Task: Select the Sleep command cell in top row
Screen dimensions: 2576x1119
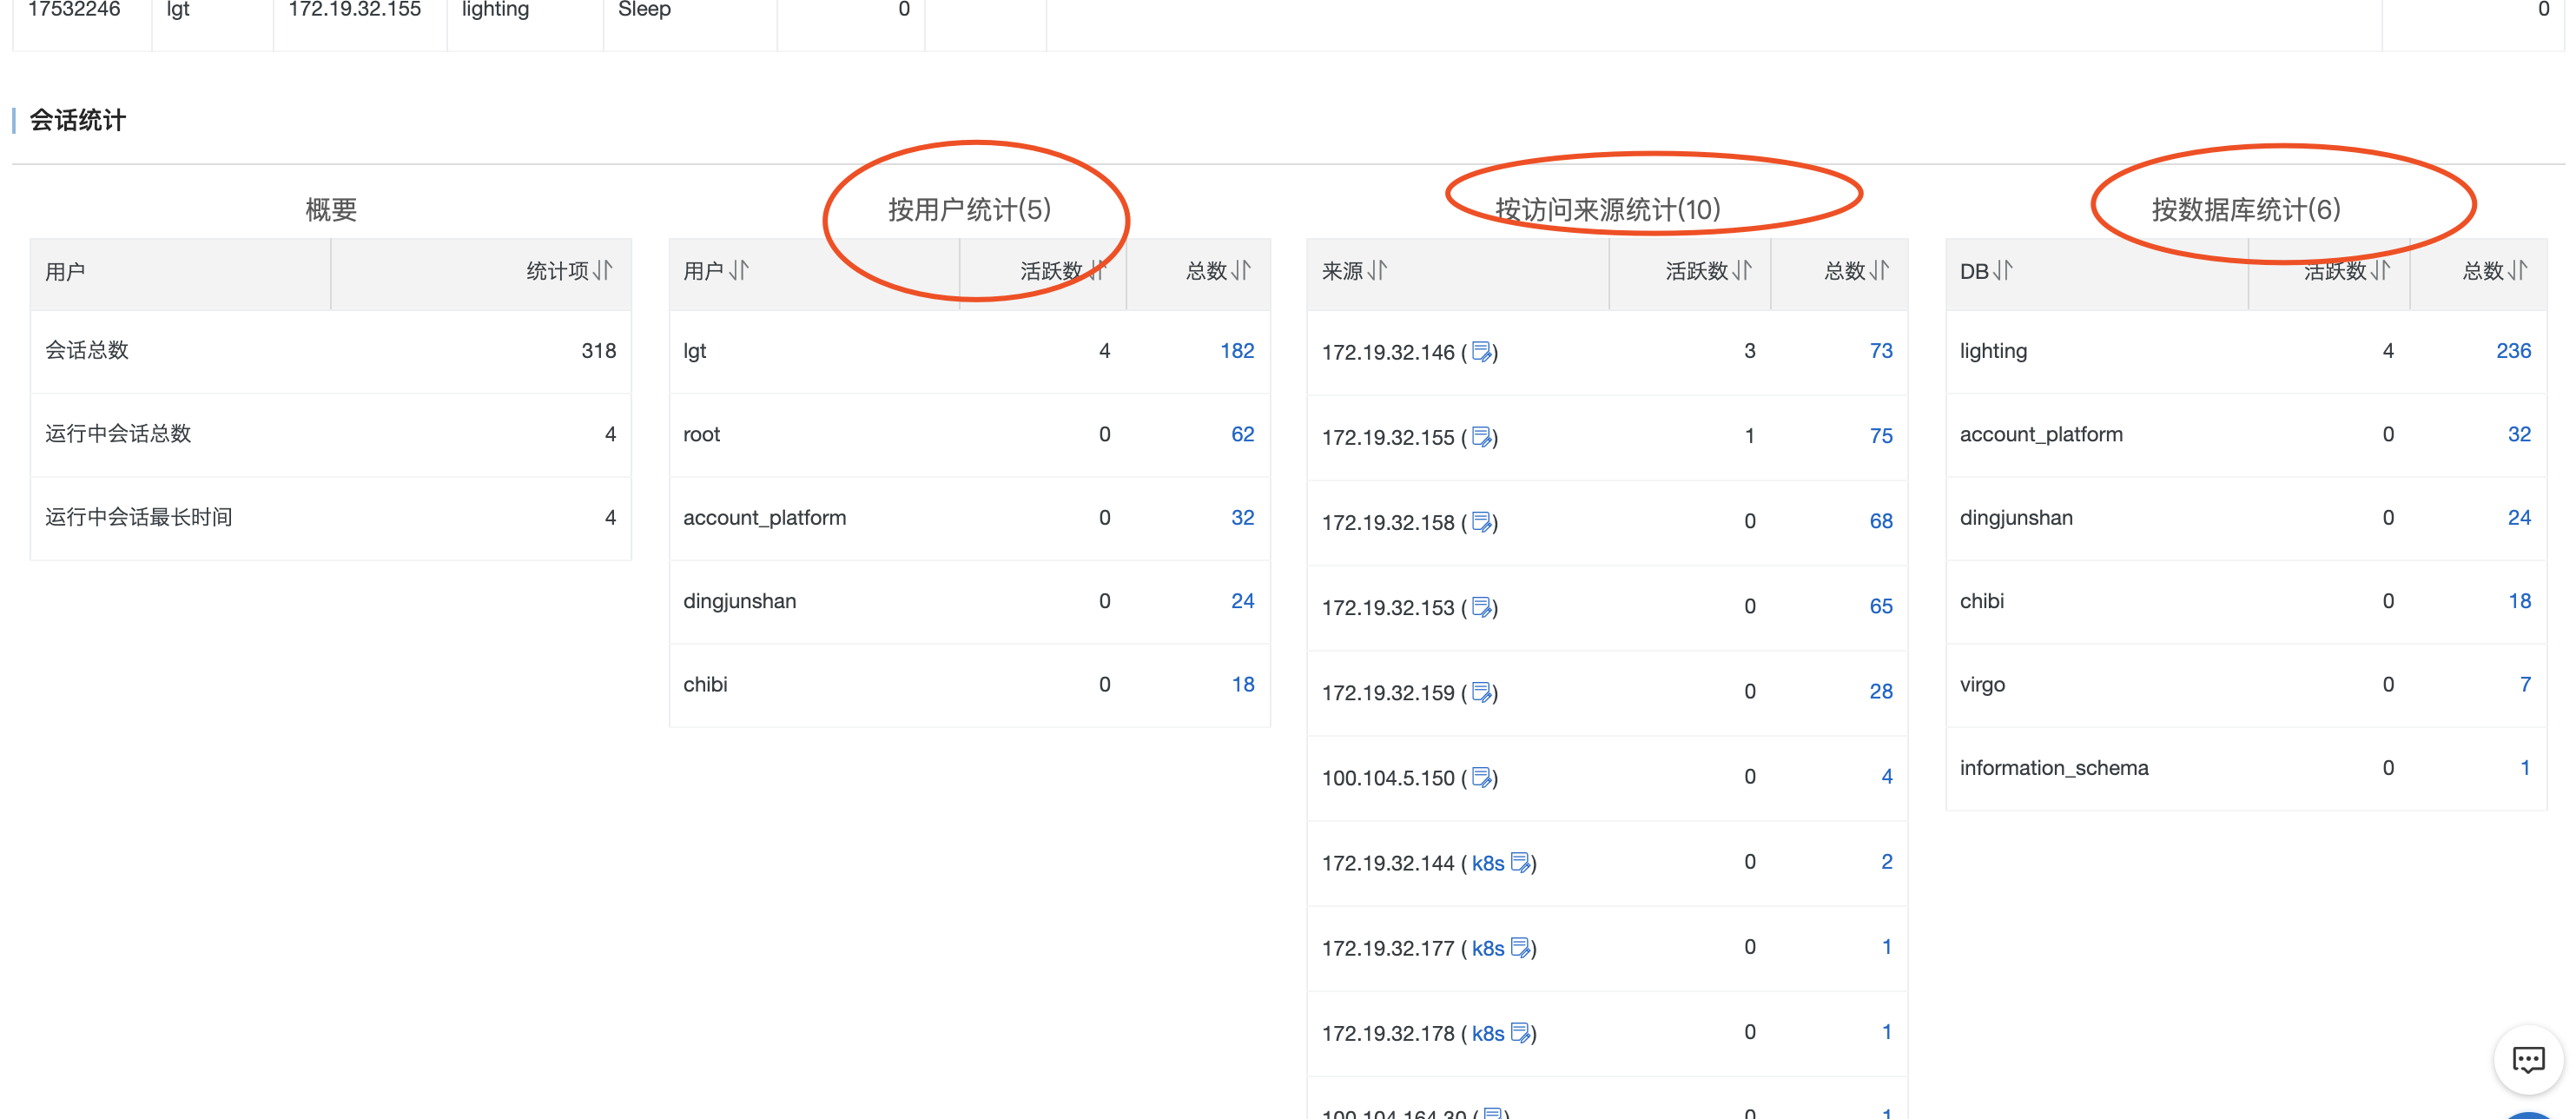Action: [644, 10]
